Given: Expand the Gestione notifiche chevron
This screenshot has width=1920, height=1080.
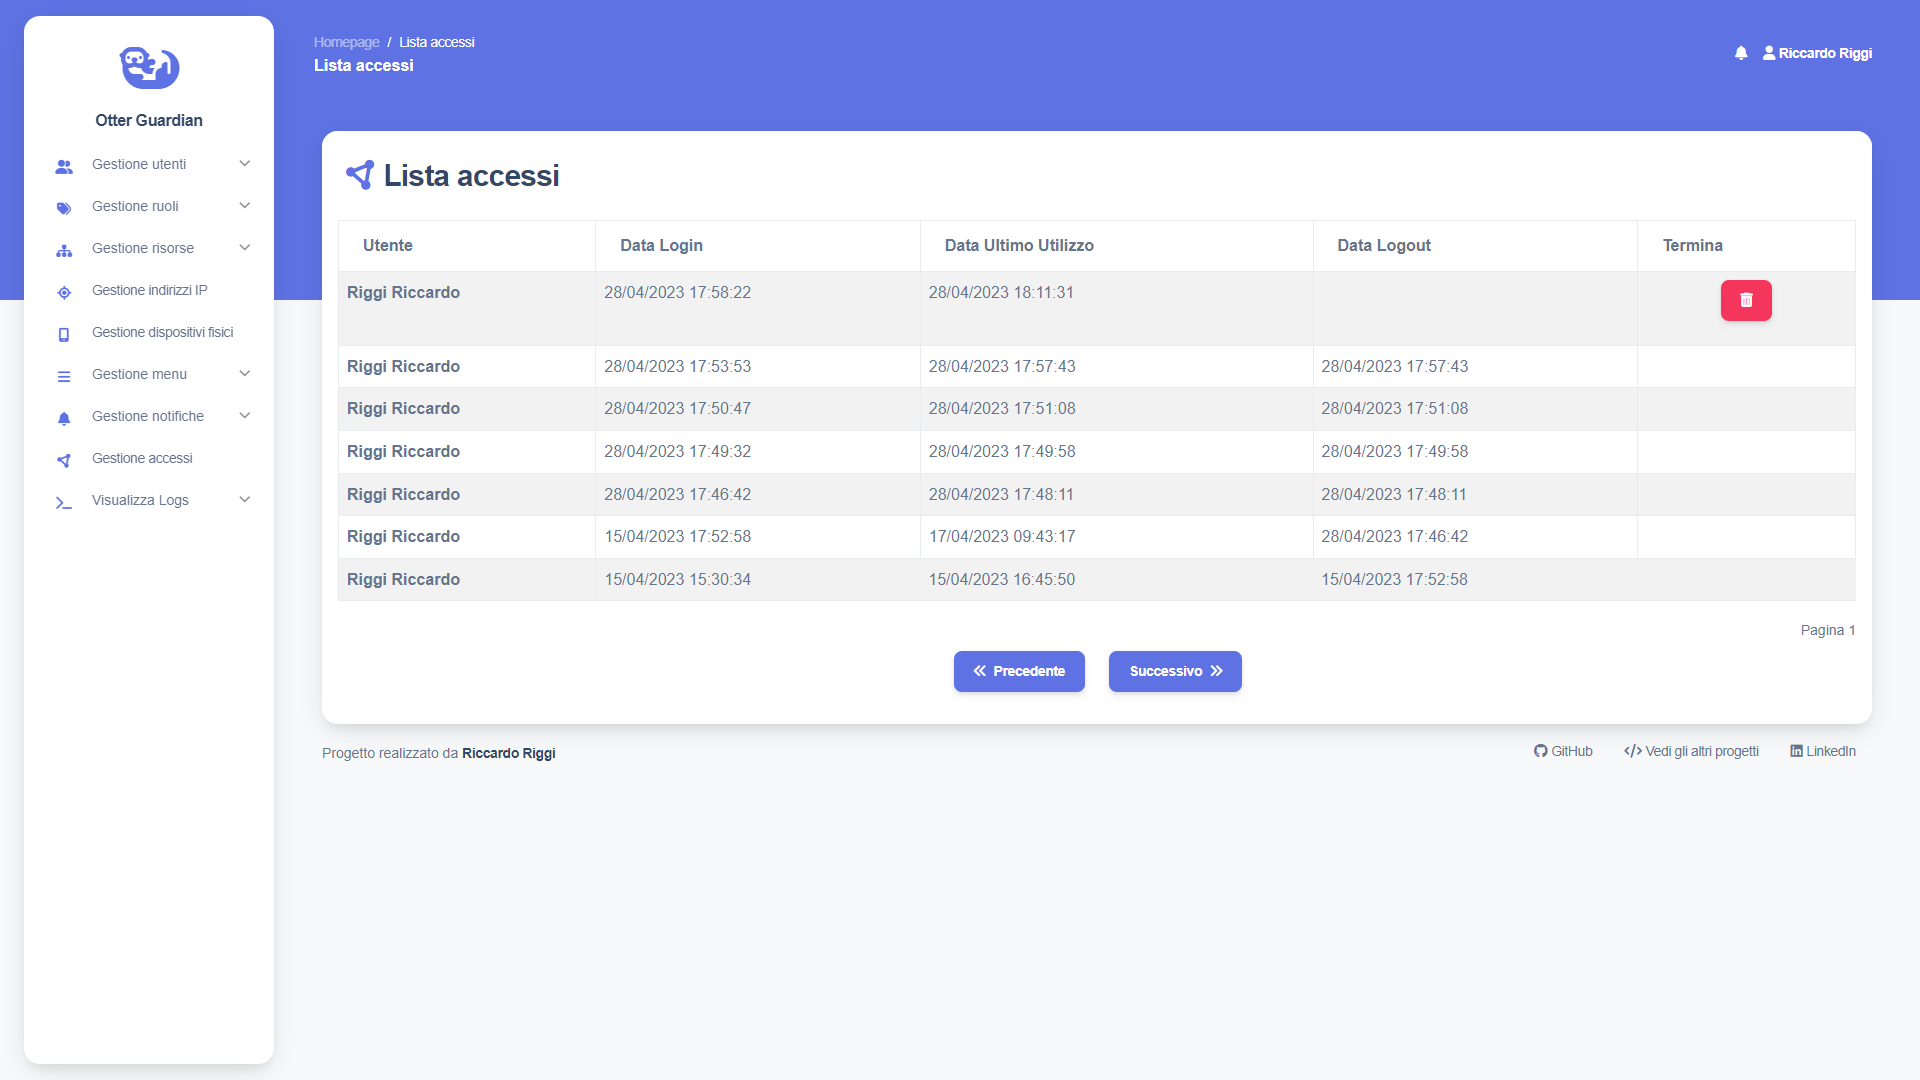Looking at the screenshot, I should [244, 416].
